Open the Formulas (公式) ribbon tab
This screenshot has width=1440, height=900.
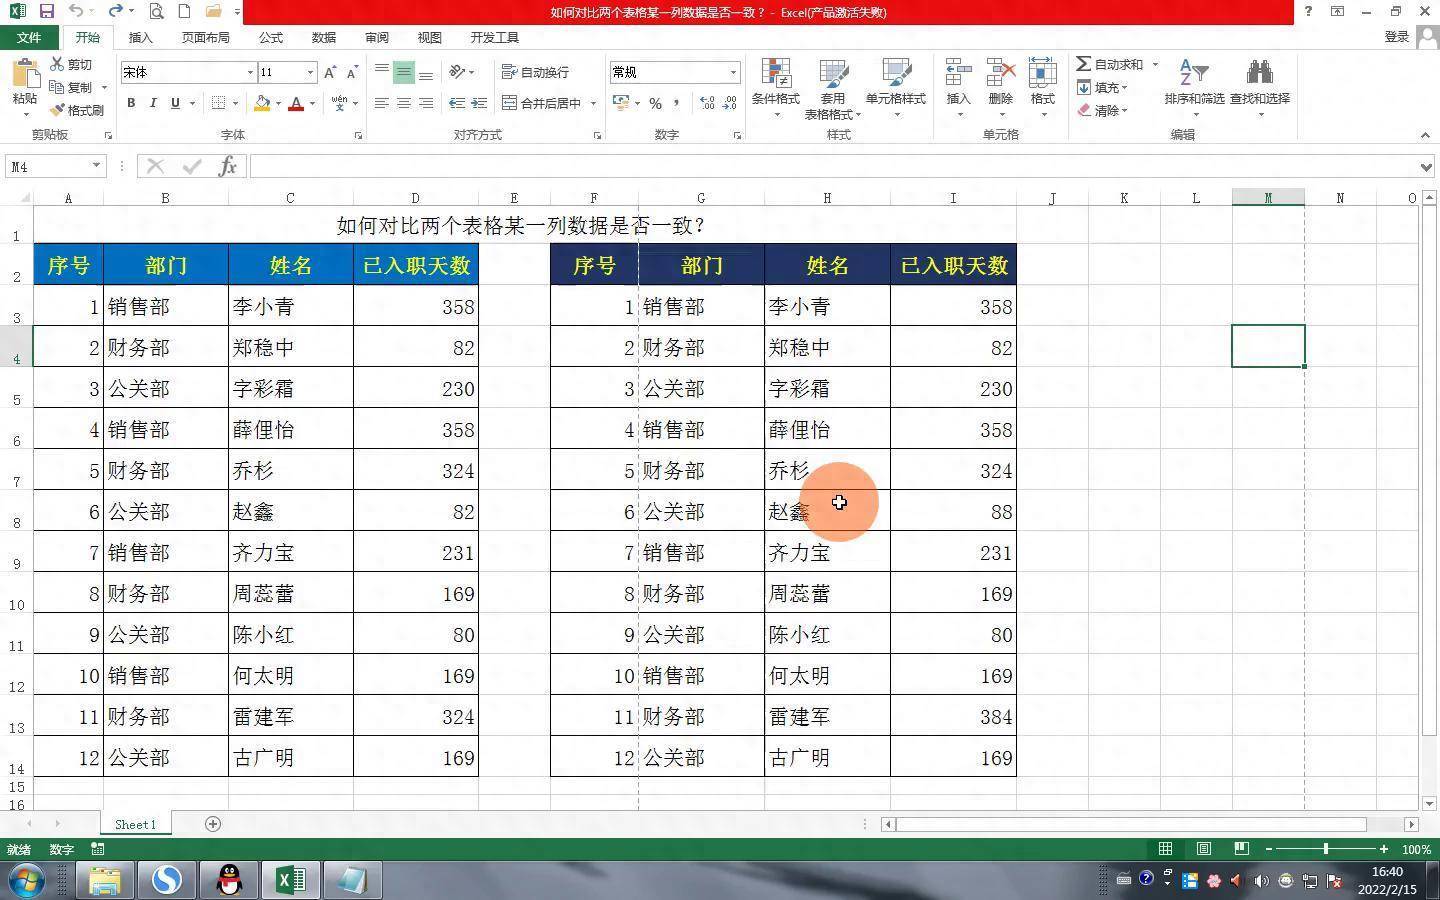(x=270, y=37)
